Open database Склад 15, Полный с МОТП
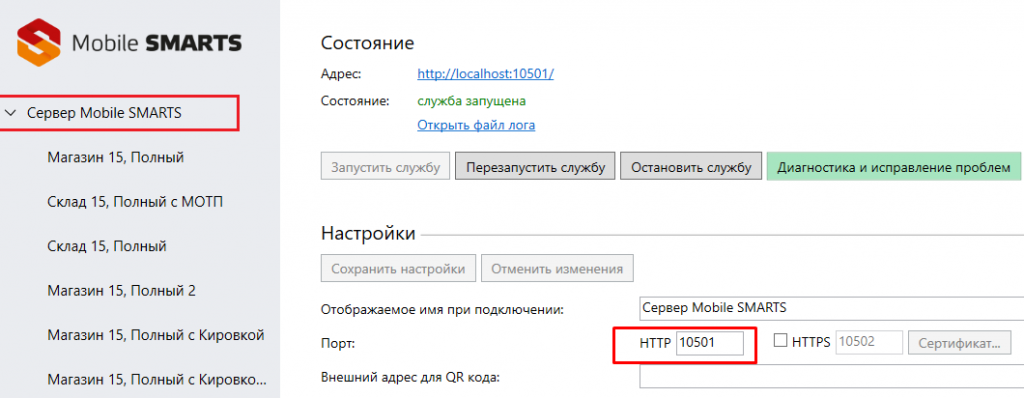1024x398 pixels. pos(135,202)
